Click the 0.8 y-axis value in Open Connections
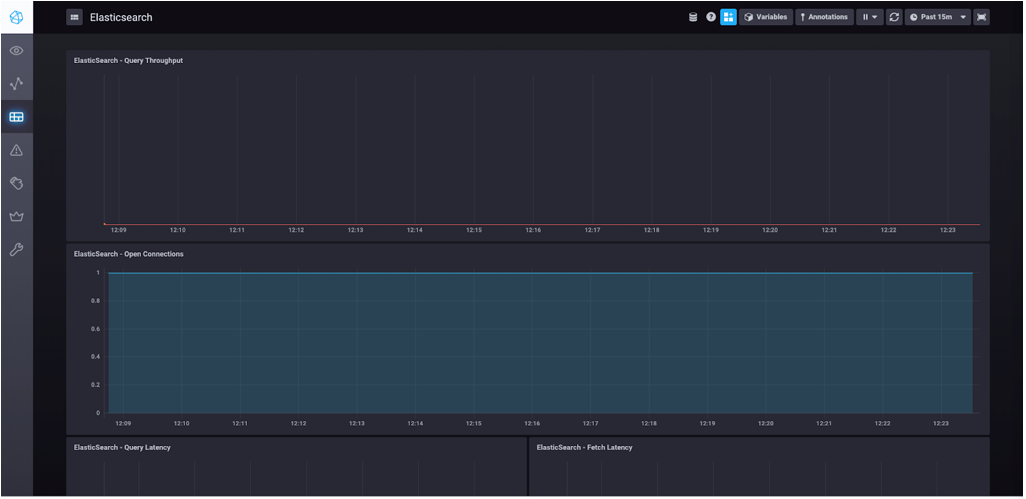The height and width of the screenshot is (499, 1026). (x=96, y=301)
